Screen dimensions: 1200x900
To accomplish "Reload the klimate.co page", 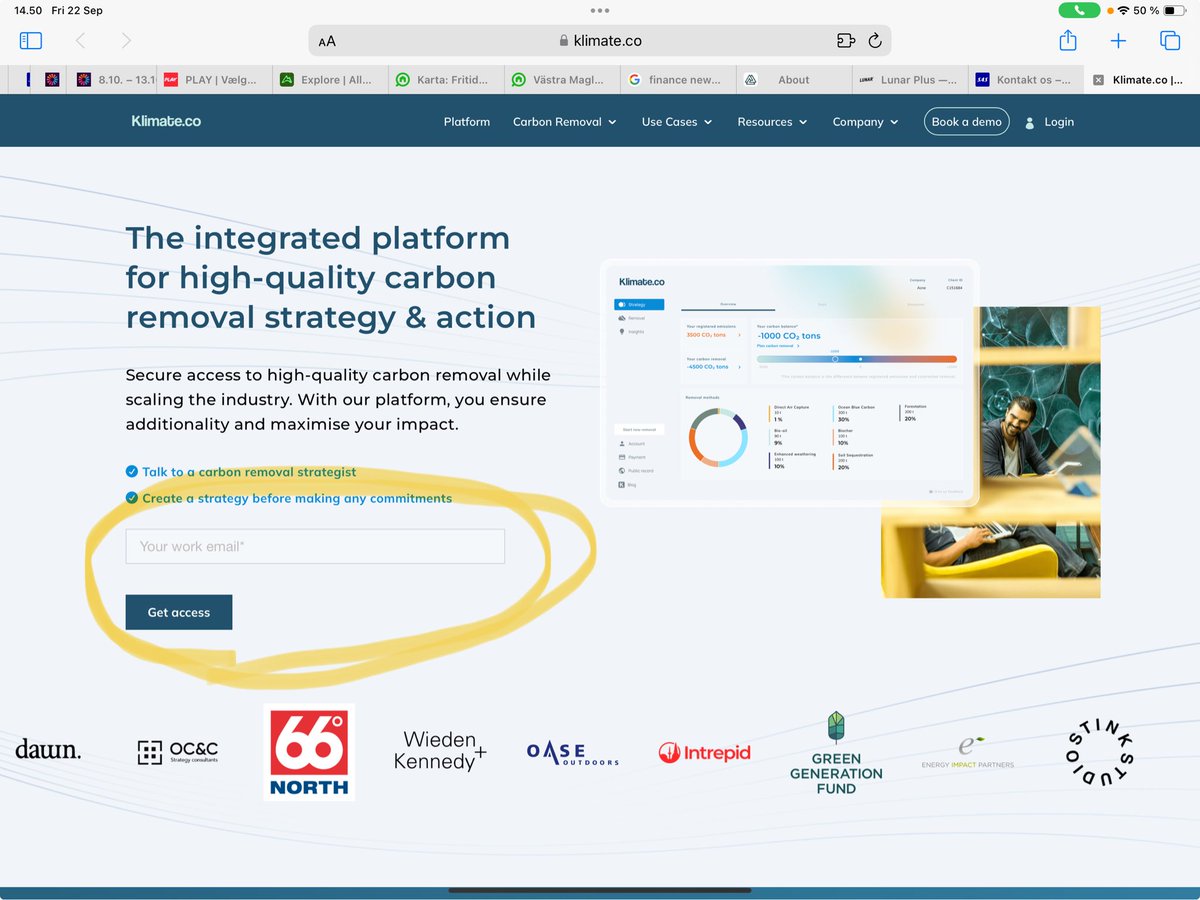I will (875, 41).
